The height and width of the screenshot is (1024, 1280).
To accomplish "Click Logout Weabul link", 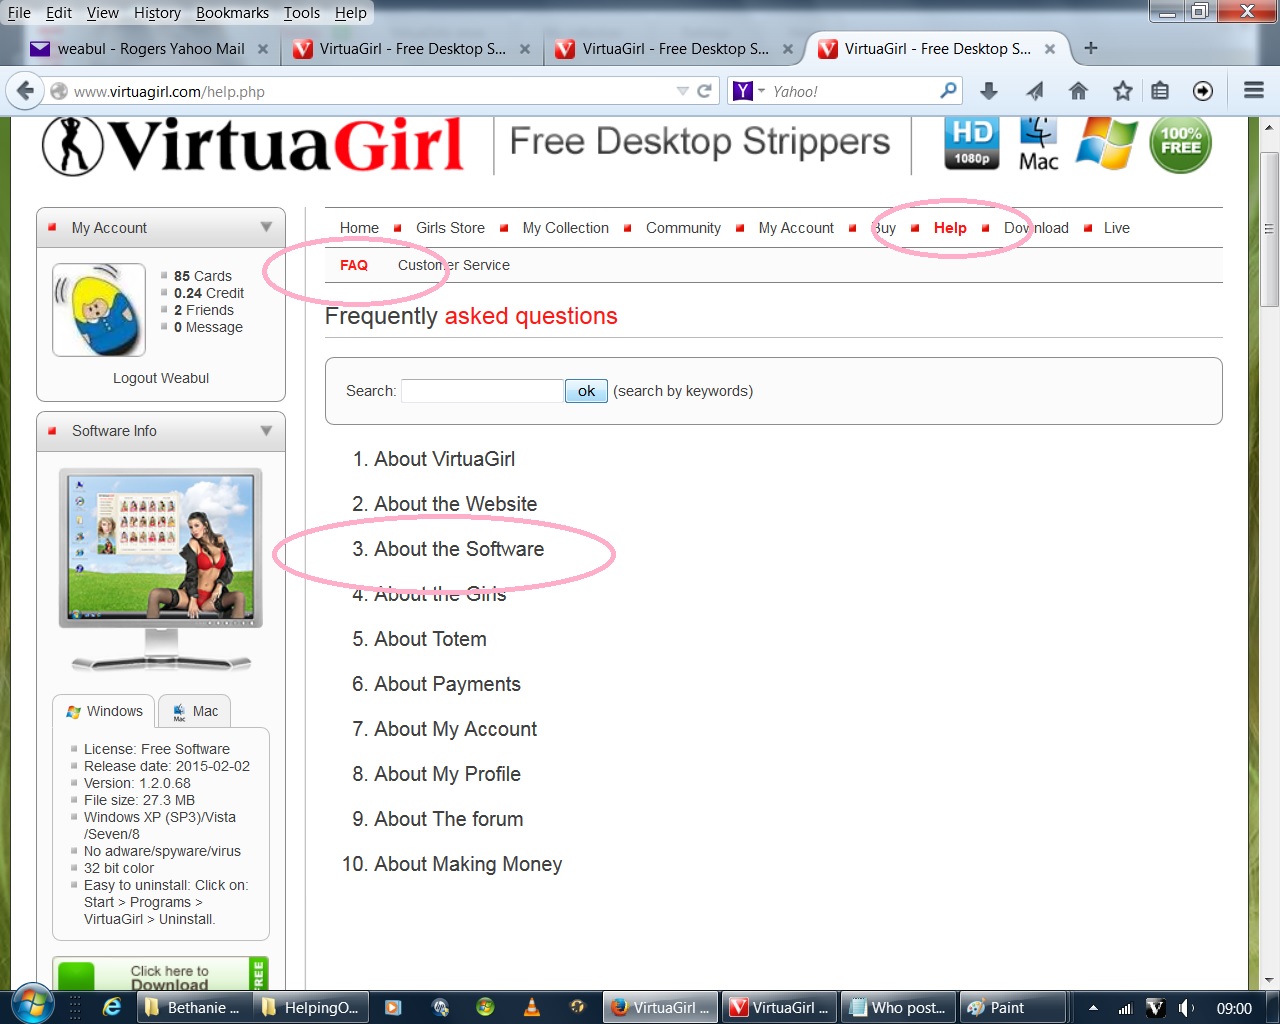I will 161,378.
